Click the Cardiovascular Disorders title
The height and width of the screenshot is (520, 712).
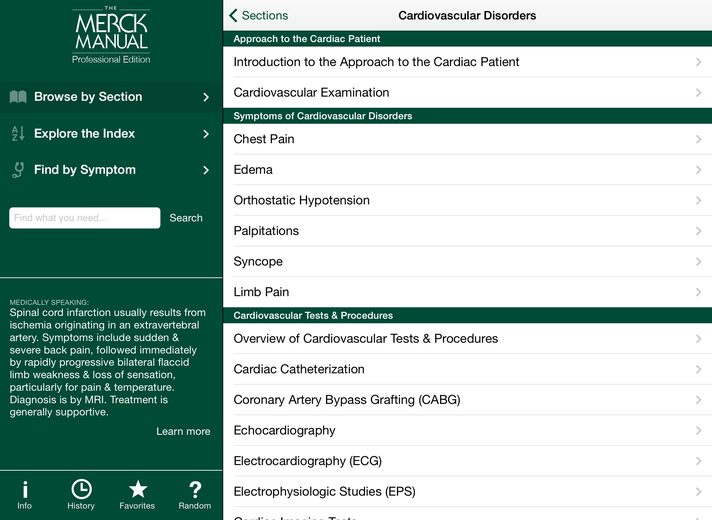click(x=467, y=15)
